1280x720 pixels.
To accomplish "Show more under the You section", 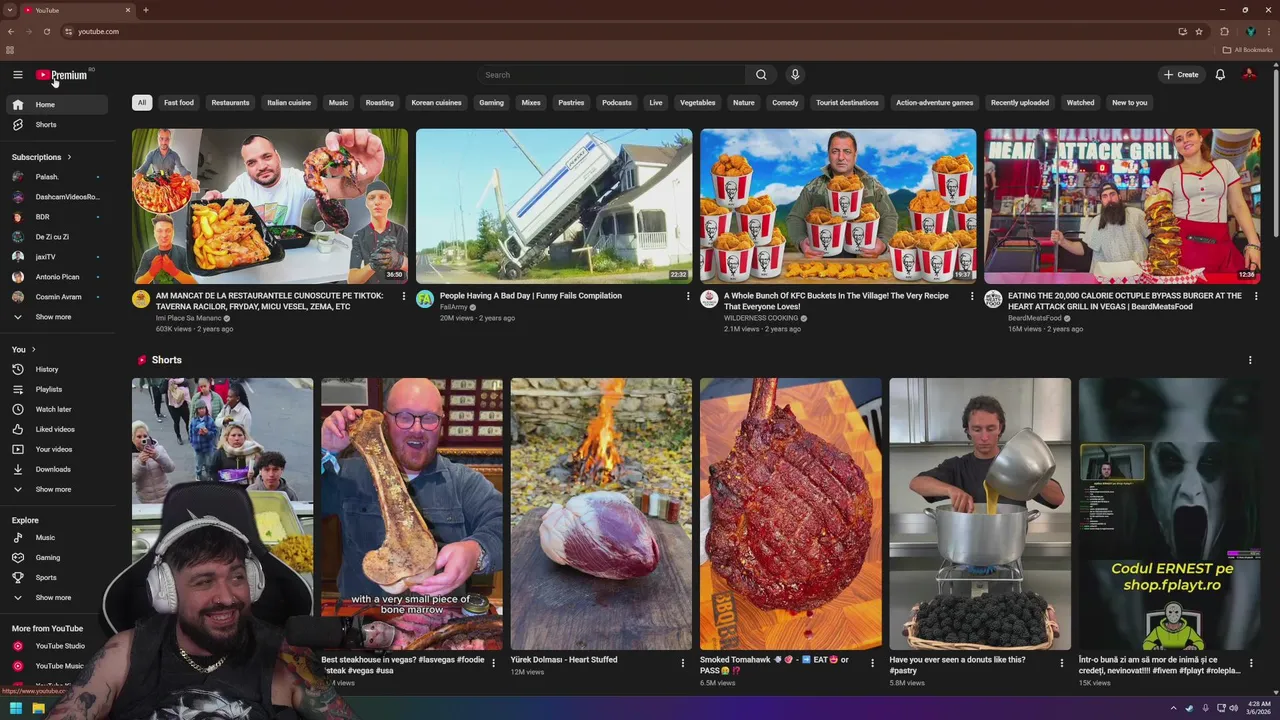I will 56,489.
